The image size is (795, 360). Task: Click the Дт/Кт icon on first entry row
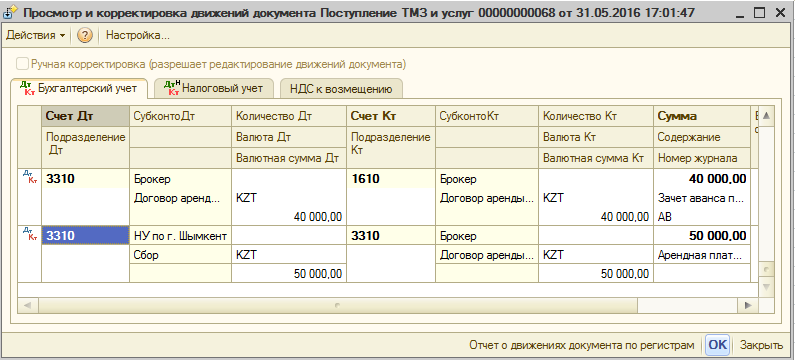(29, 176)
